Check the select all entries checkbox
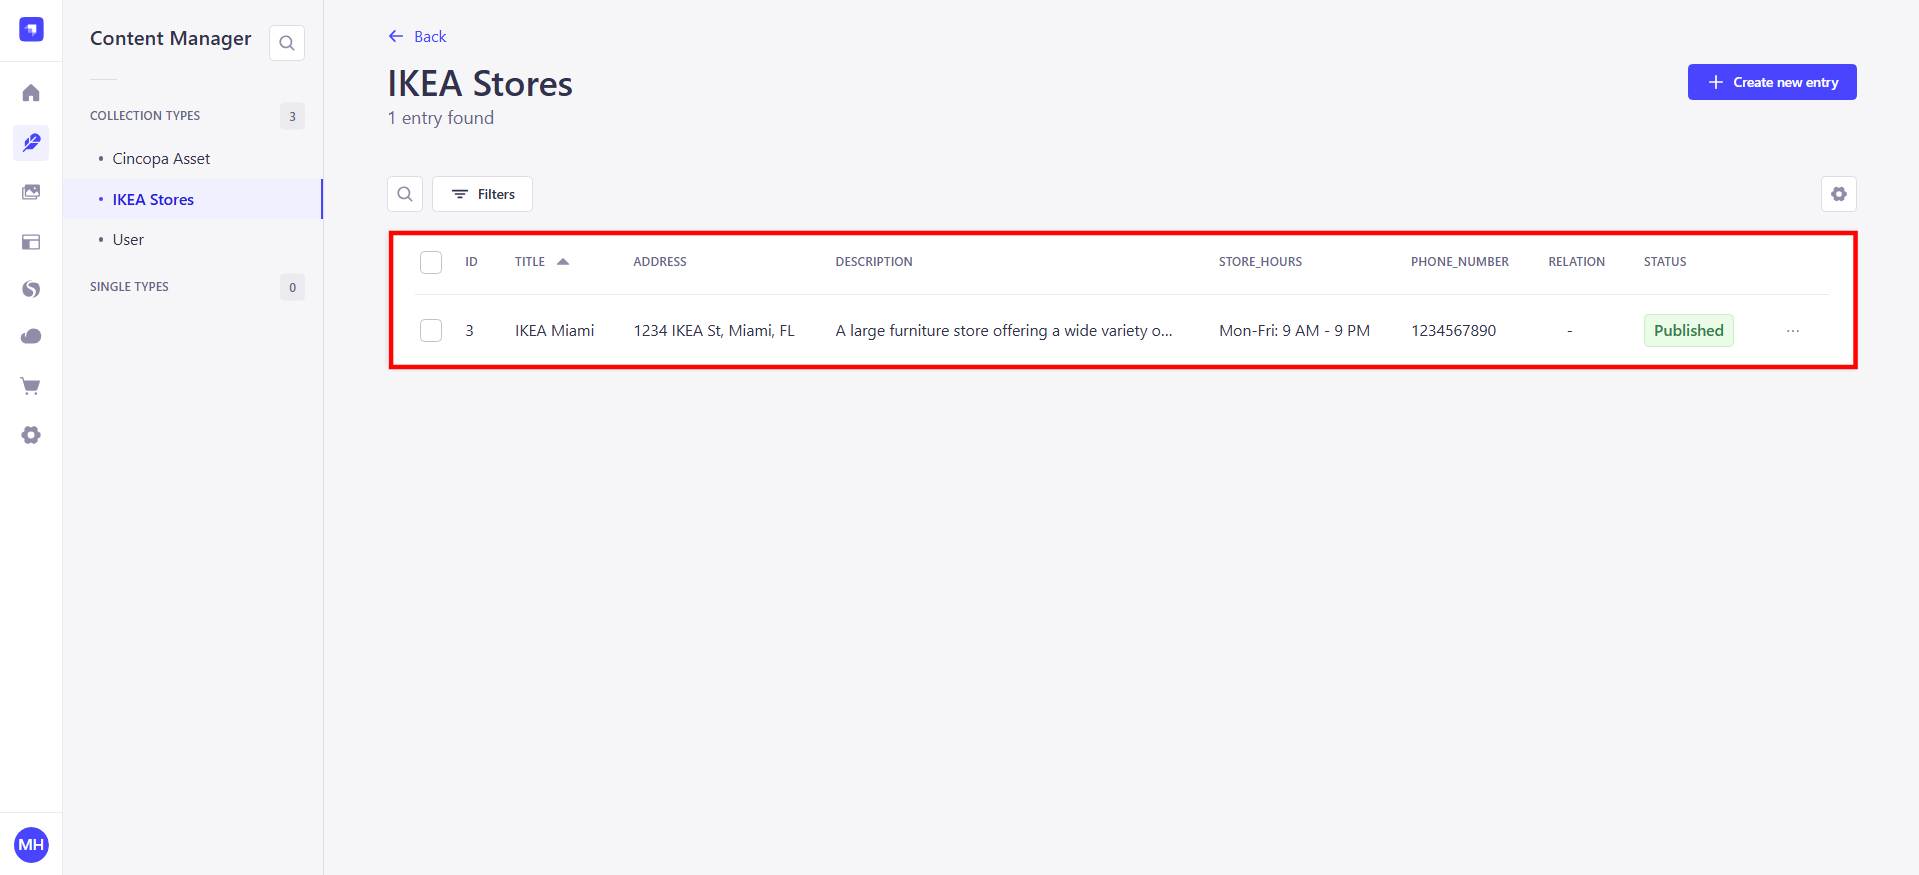Screen dimensions: 1919x875 coord(431,262)
